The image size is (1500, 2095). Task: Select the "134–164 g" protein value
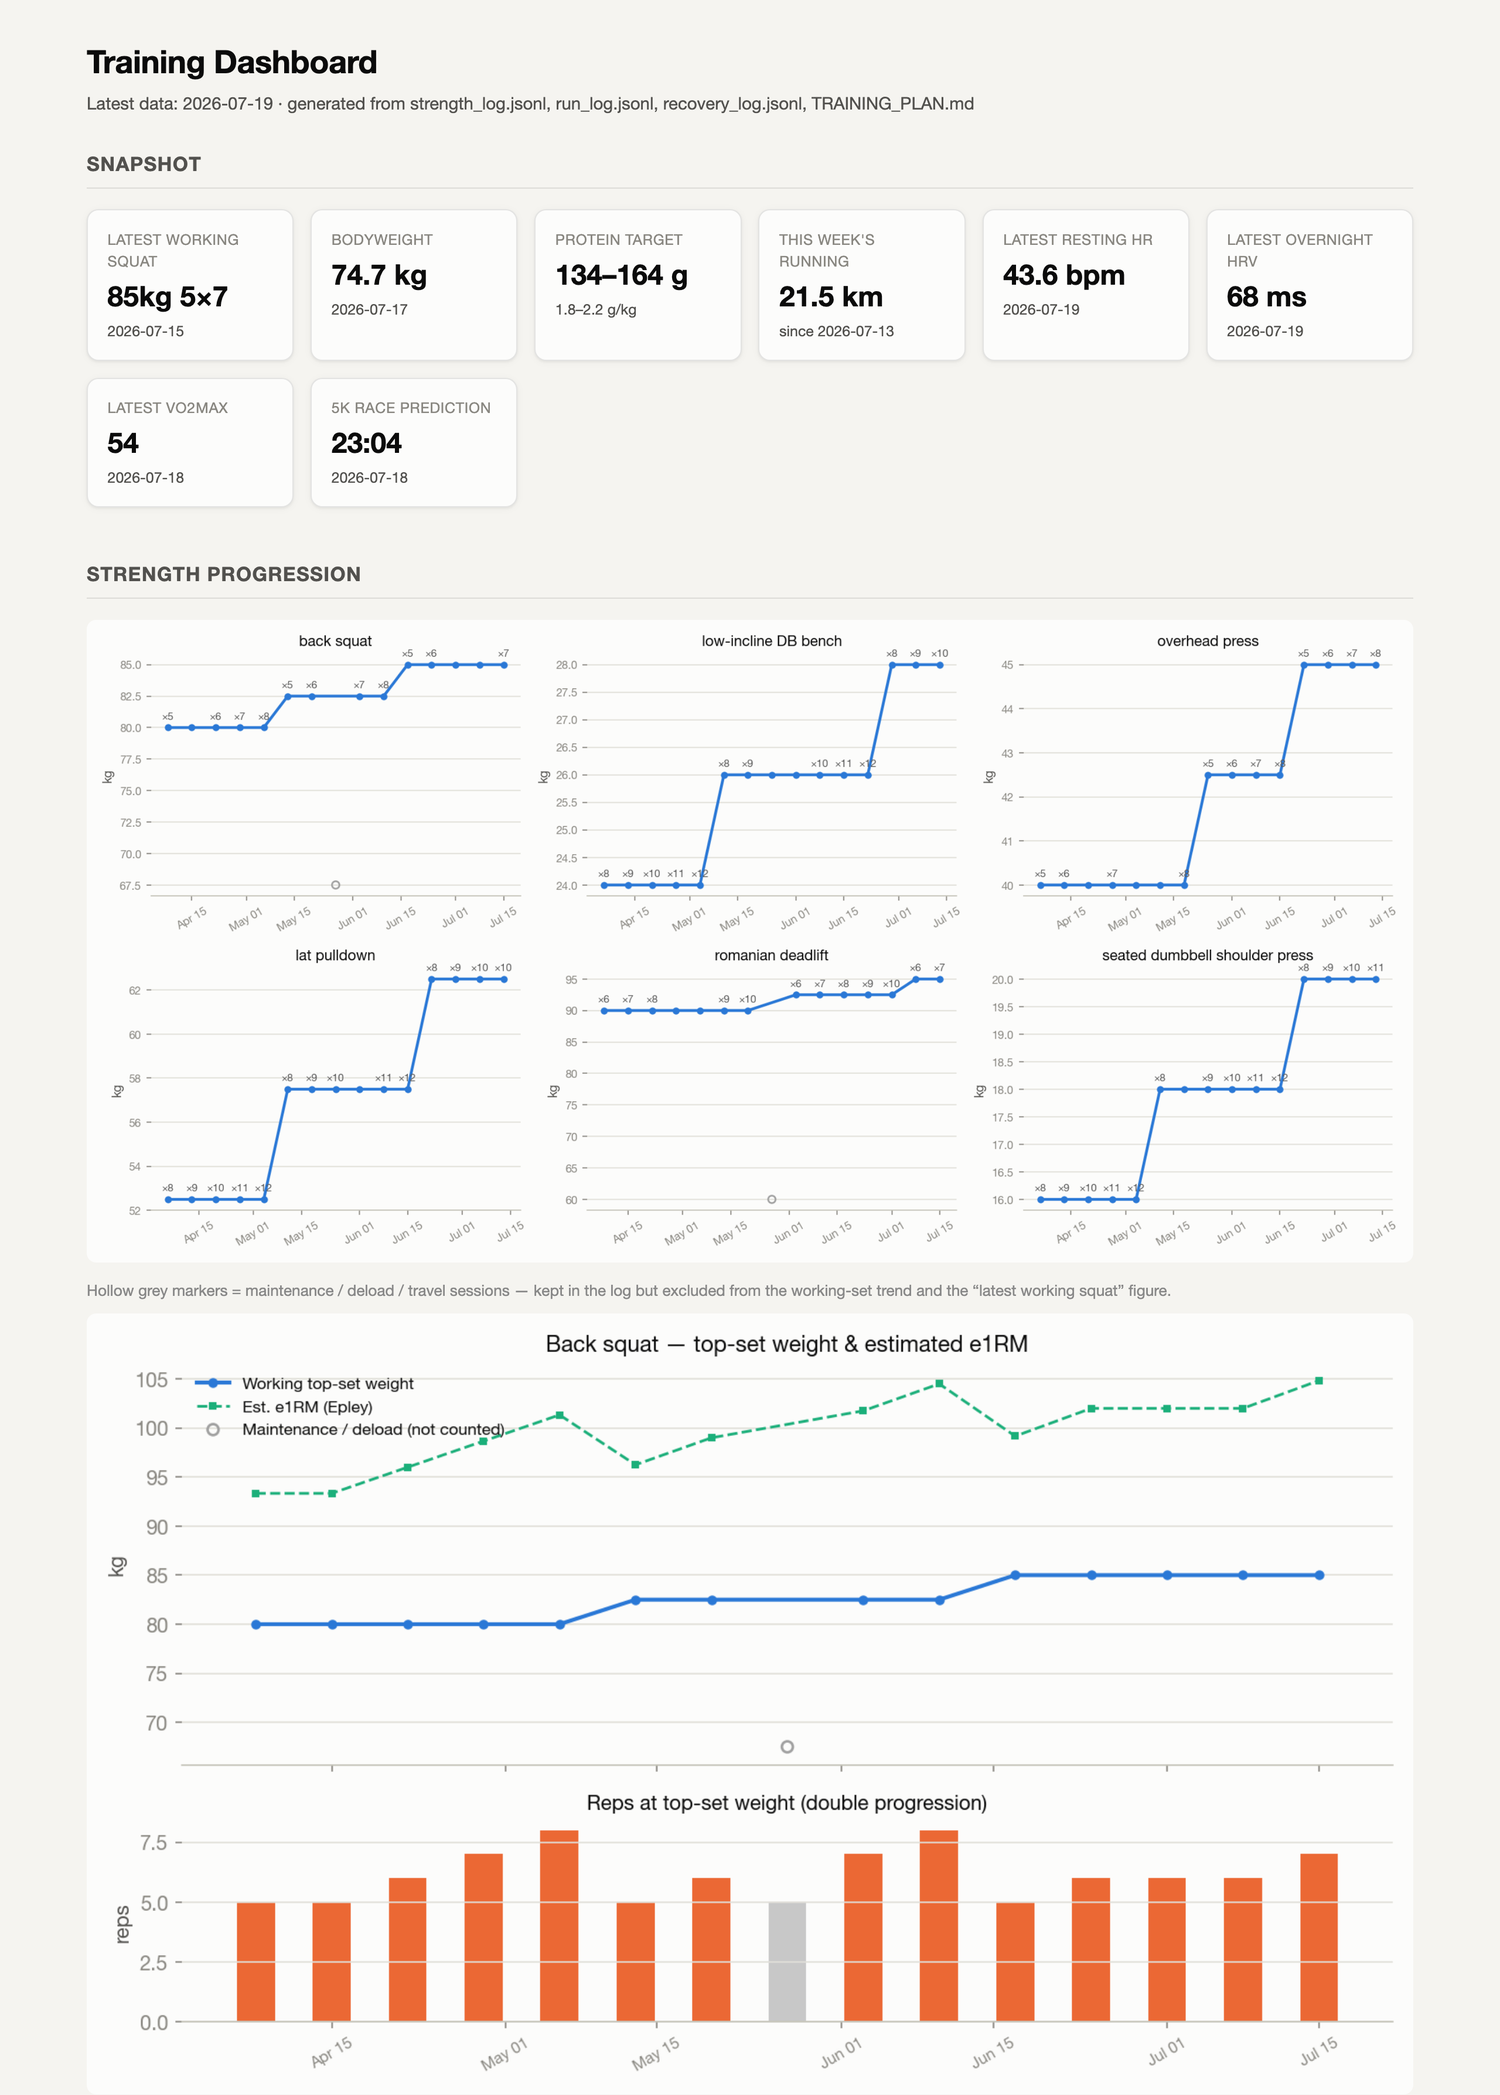(x=622, y=275)
